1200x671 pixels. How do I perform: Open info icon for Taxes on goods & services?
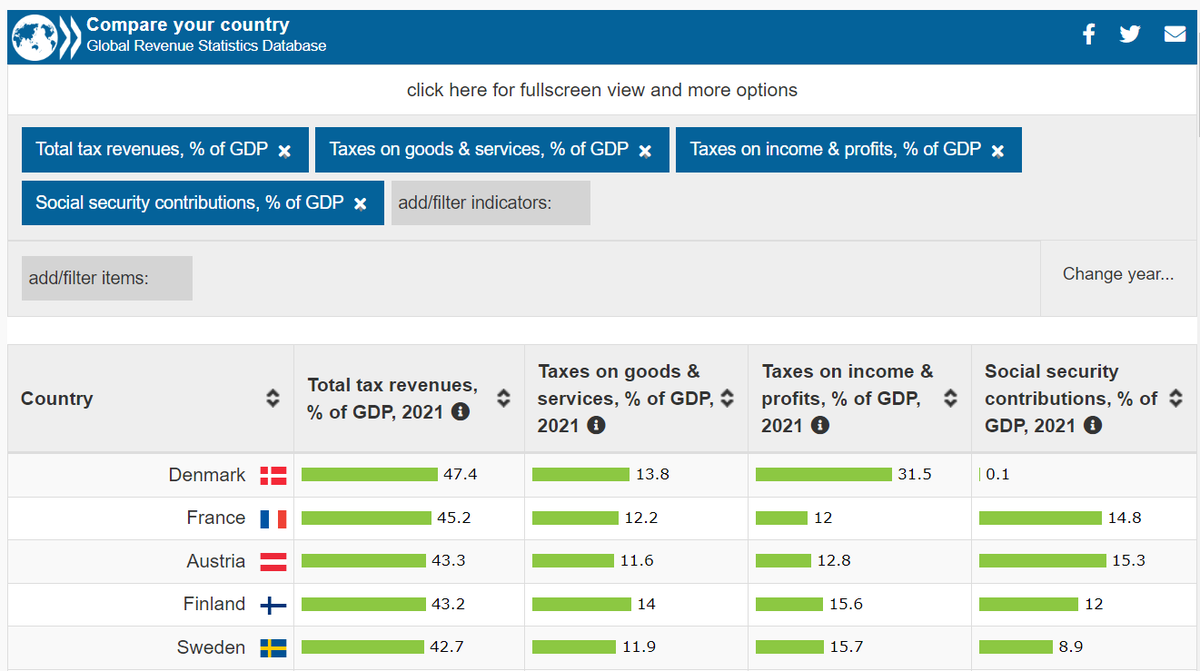(x=596, y=425)
